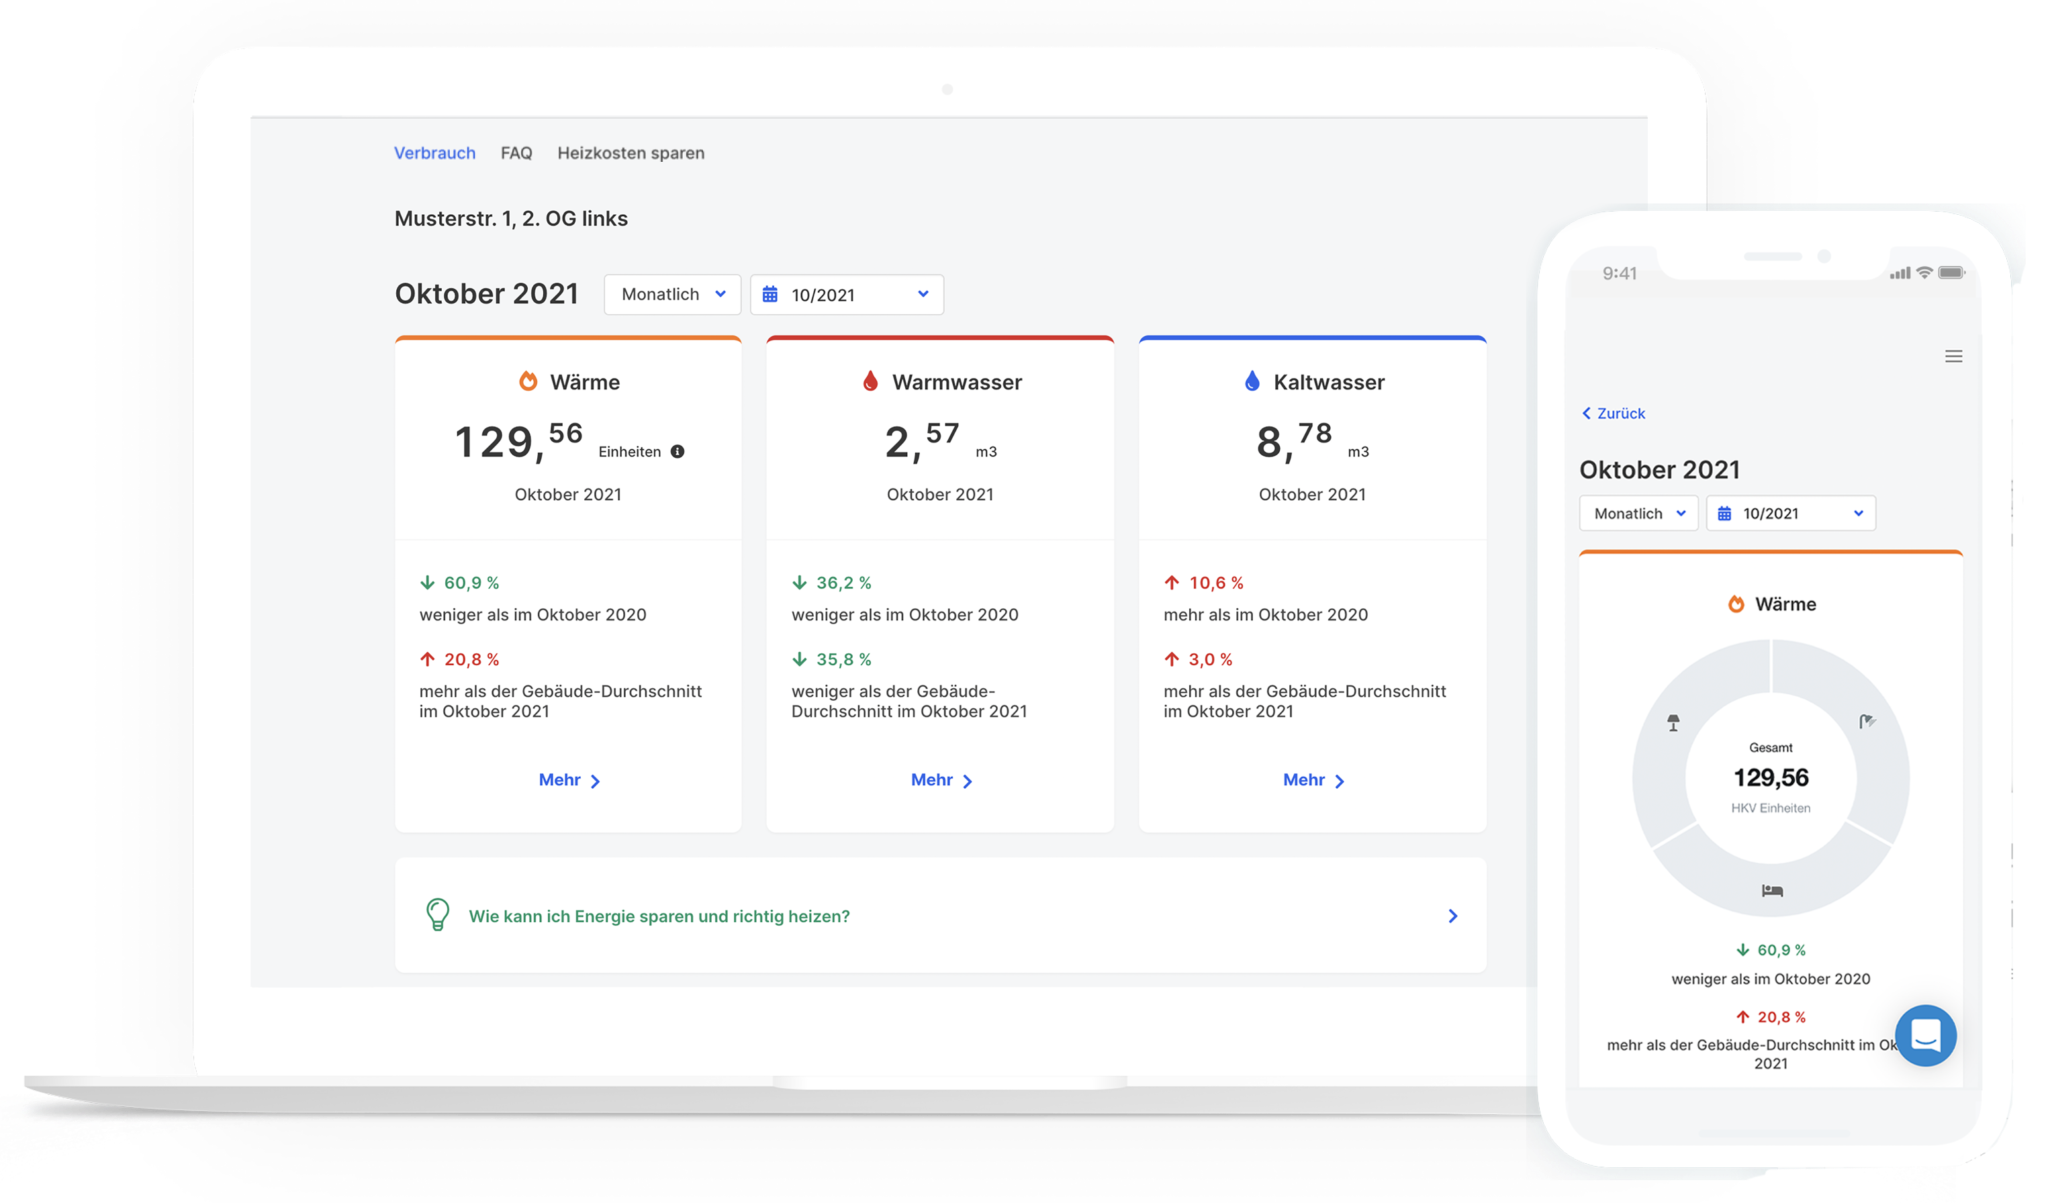Click the calendar icon in the 10/2021 selector
Screen dimensions: 2048x1203
coord(769,294)
